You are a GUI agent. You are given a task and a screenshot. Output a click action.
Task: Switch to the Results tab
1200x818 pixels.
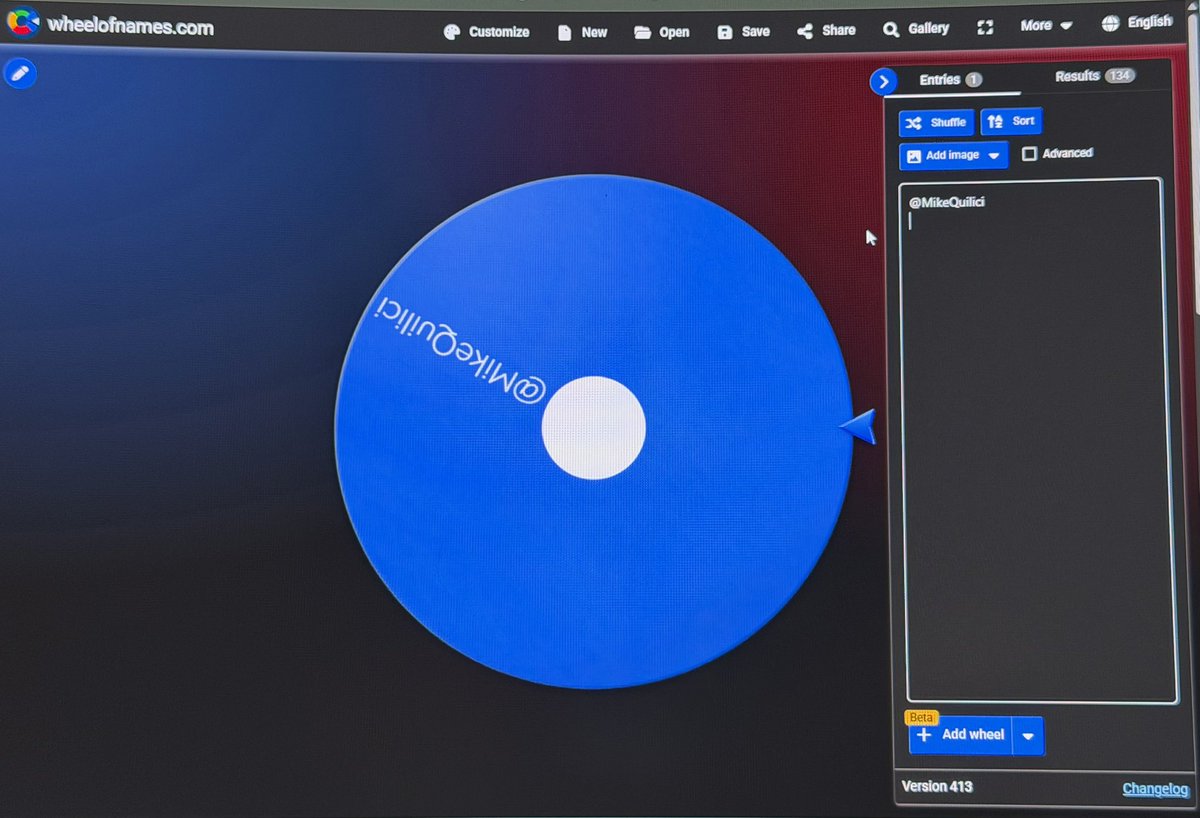(1094, 76)
